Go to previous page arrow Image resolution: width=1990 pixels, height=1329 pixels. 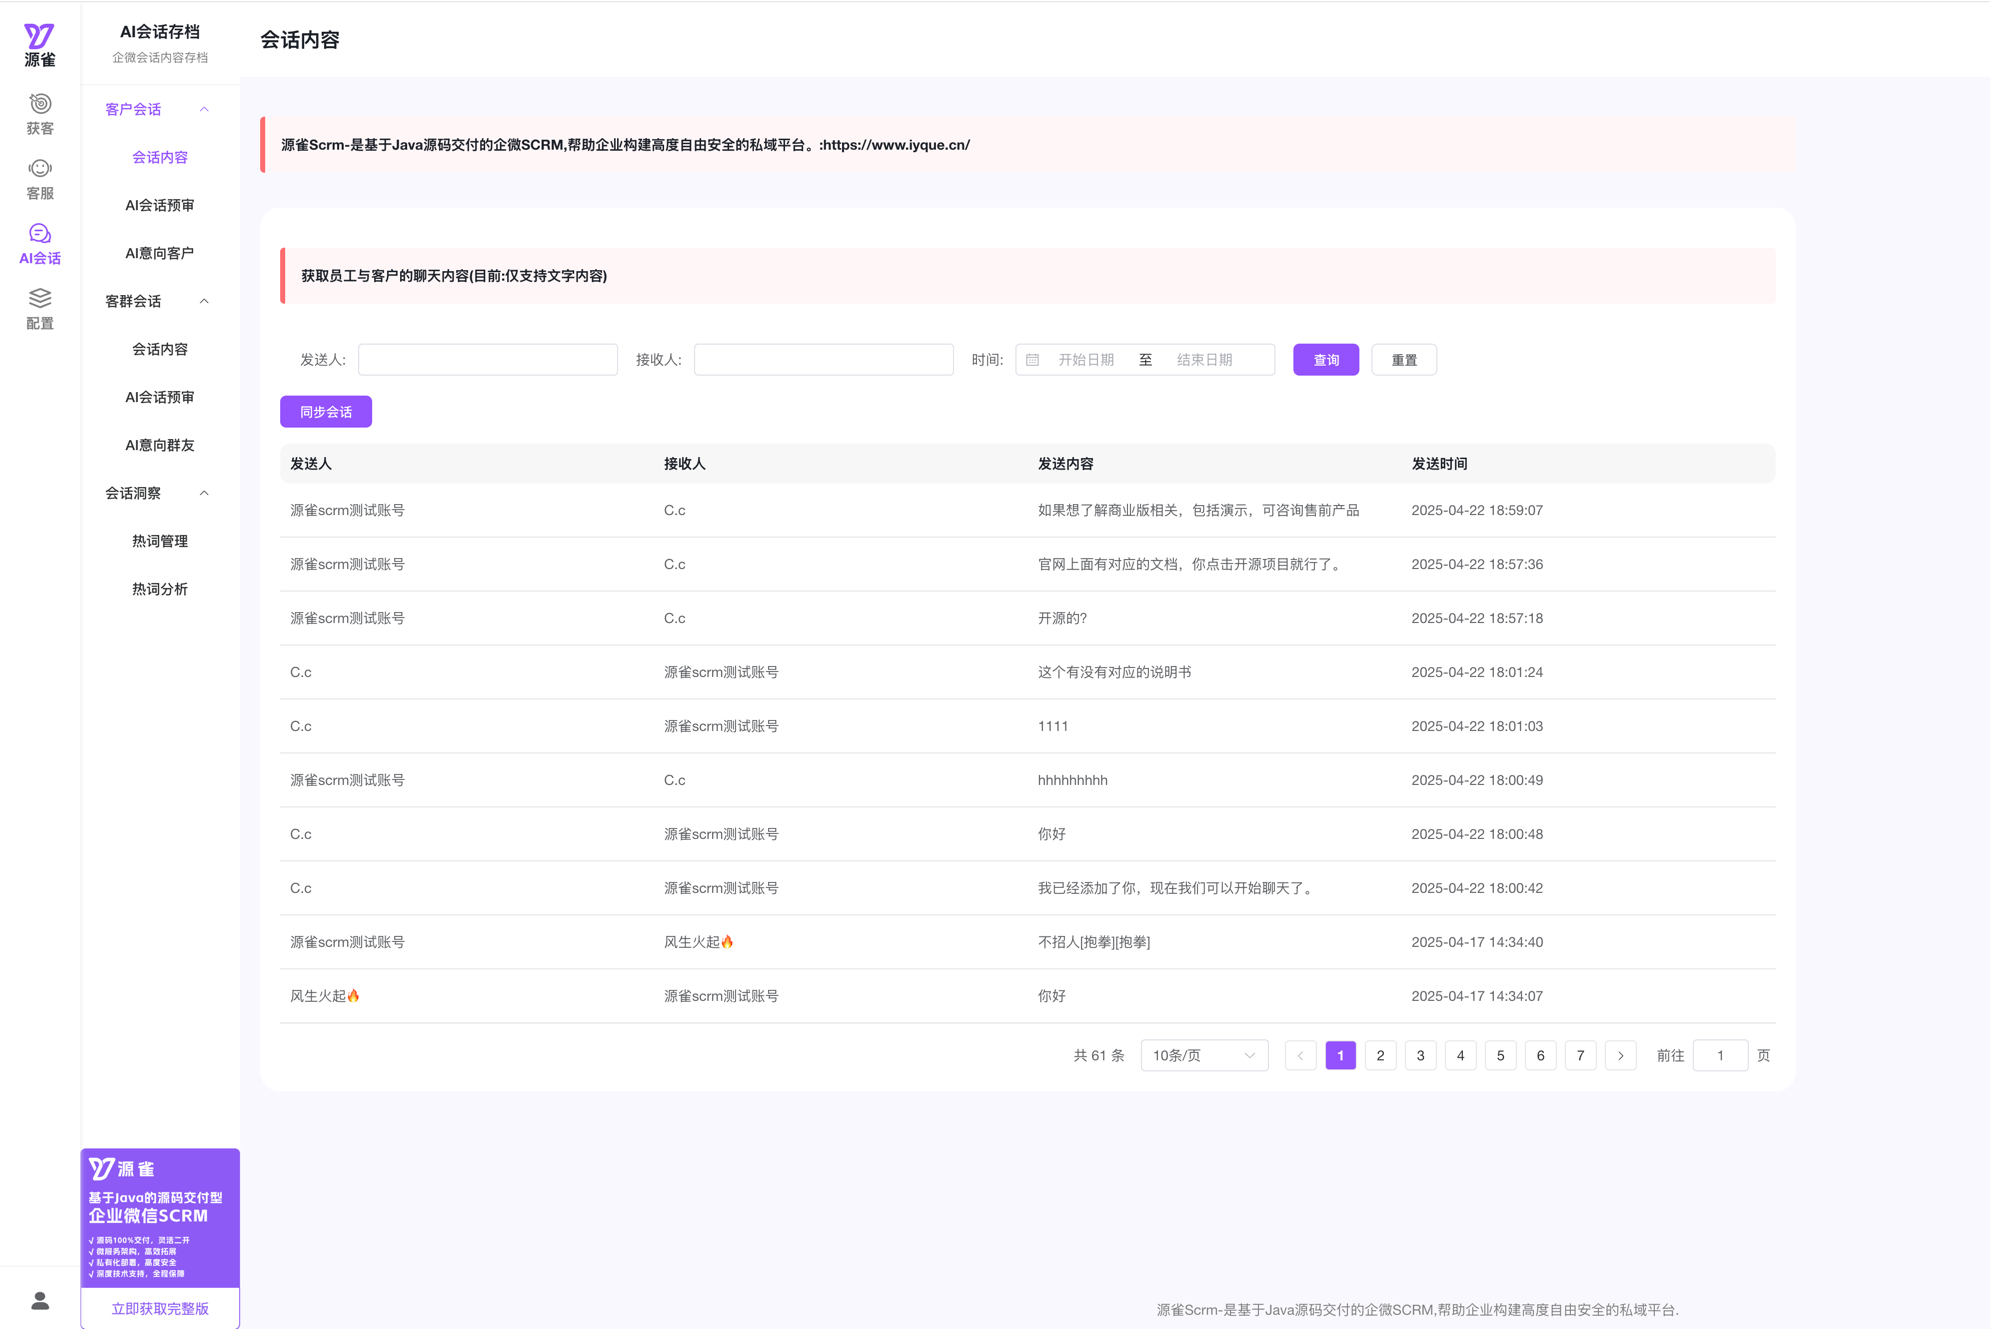click(1300, 1056)
